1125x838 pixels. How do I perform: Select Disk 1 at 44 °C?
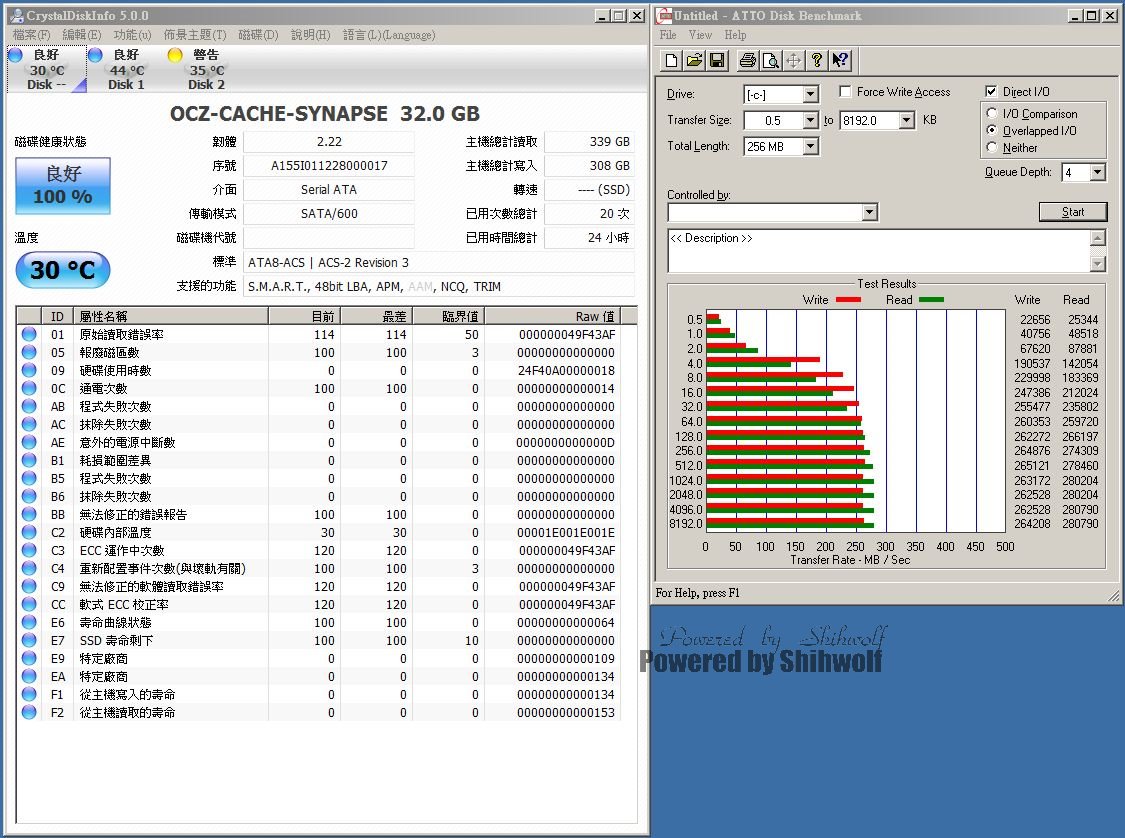[x=126, y=70]
